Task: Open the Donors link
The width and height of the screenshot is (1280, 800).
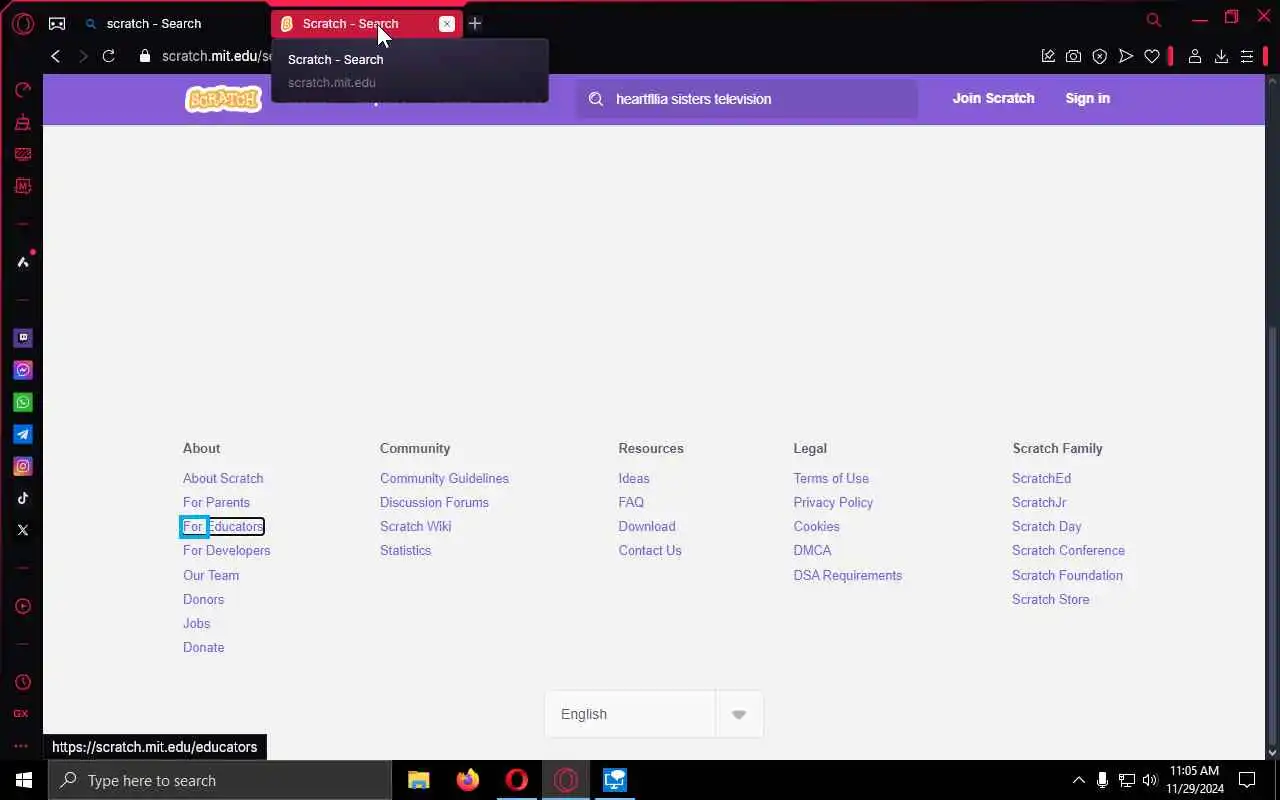Action: [203, 599]
